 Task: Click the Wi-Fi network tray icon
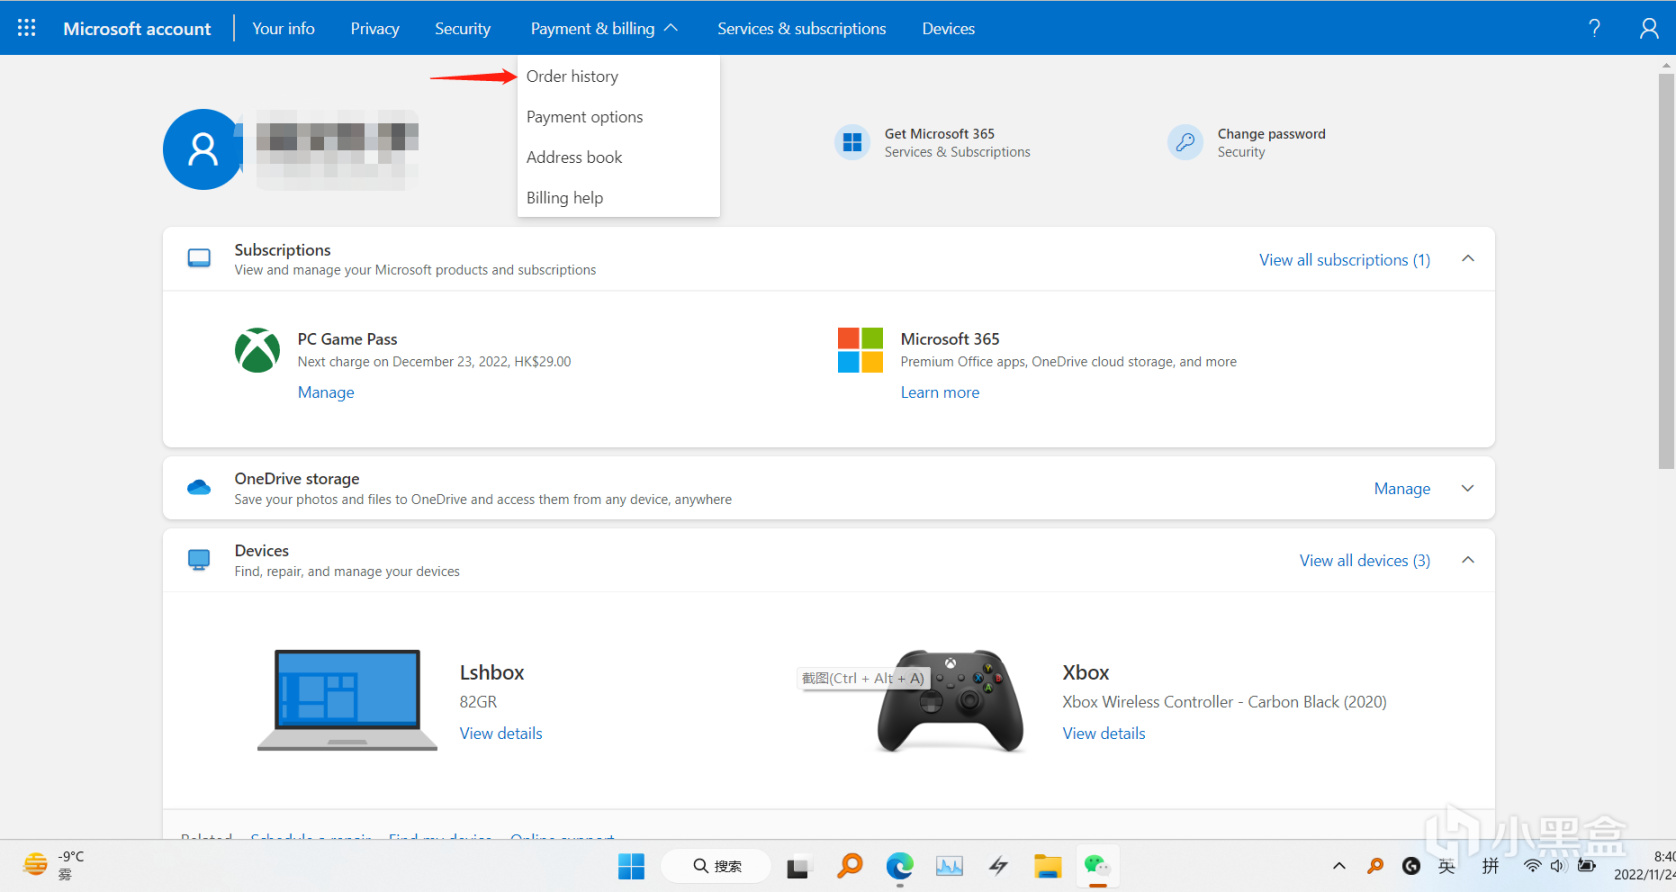click(1532, 866)
